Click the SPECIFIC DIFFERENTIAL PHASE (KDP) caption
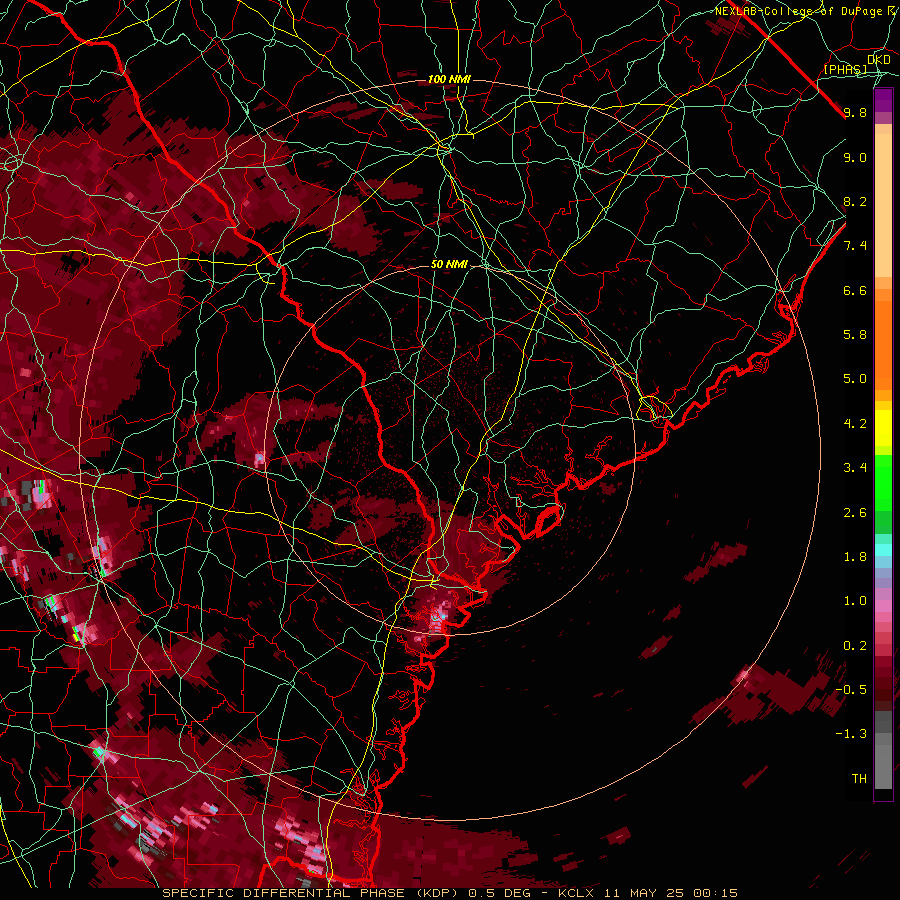 tap(312, 893)
